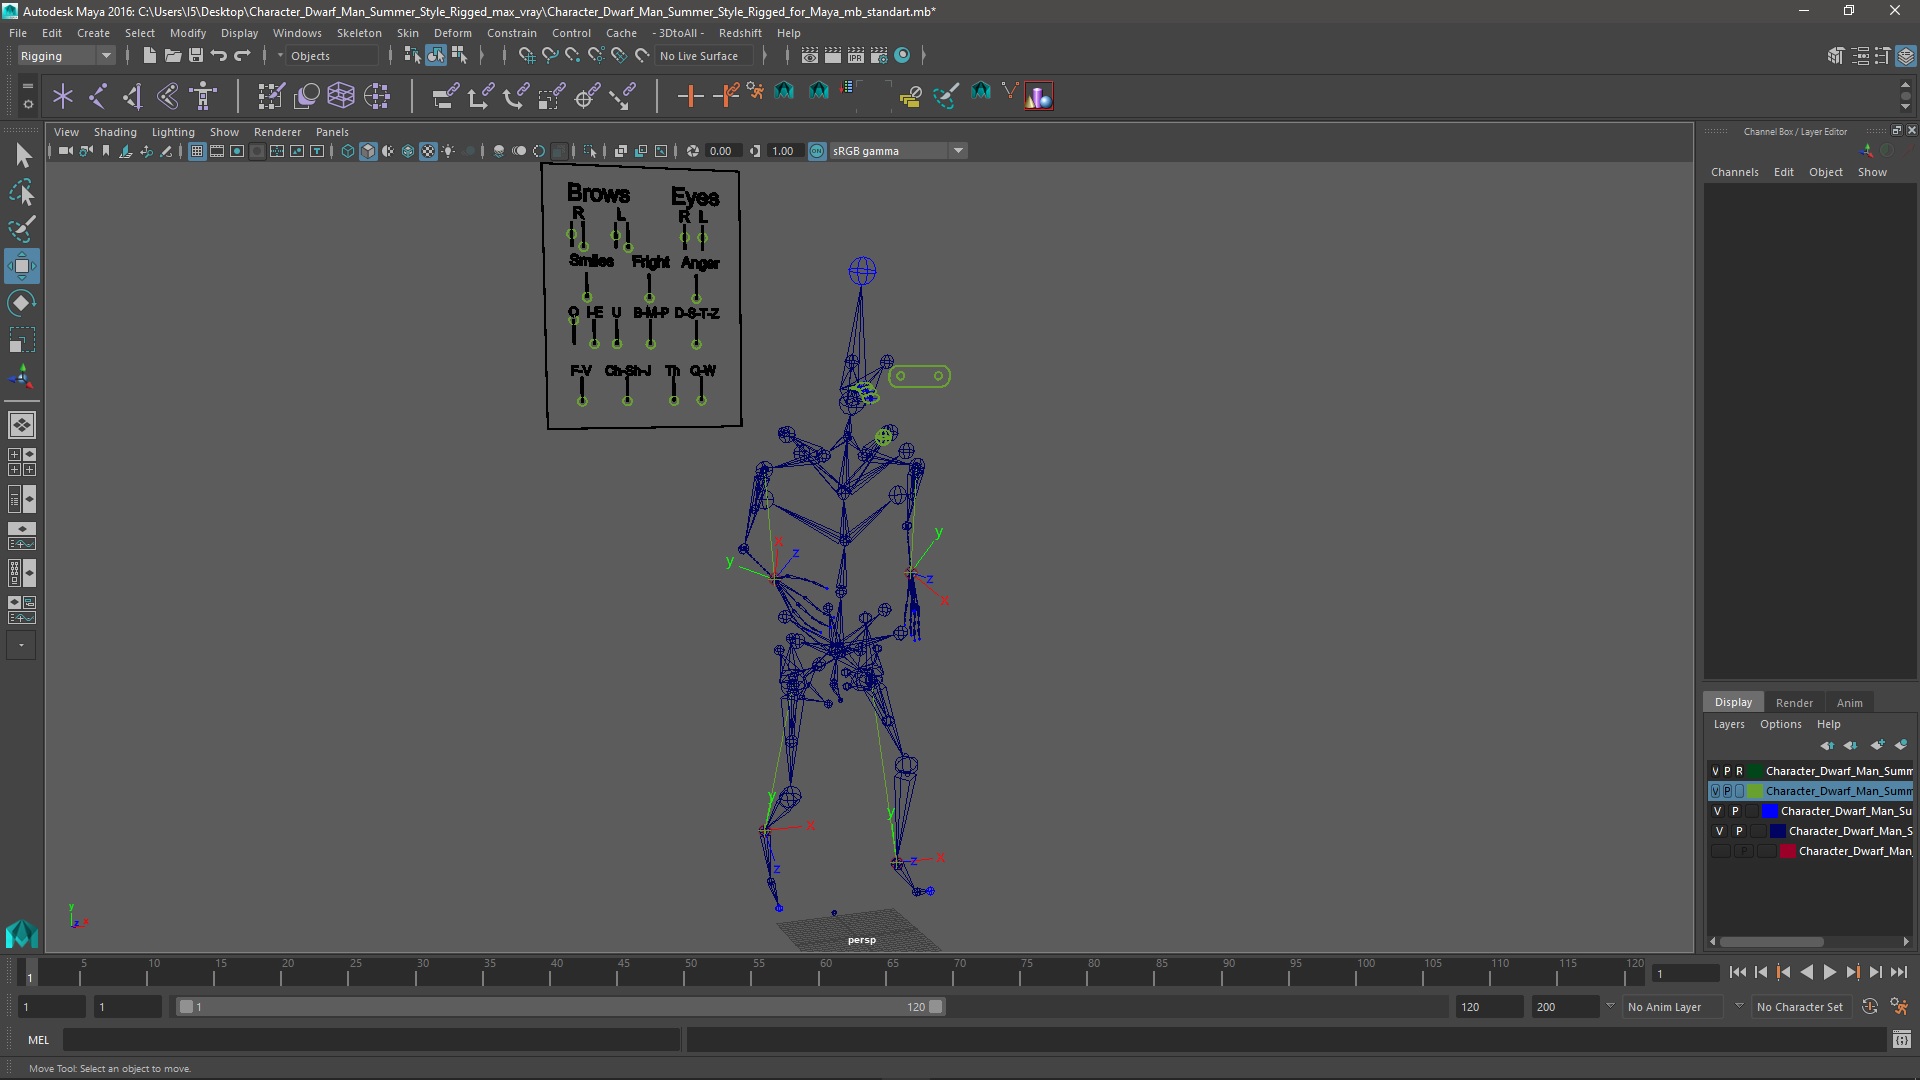This screenshot has height=1080, width=1920.
Task: Open the Skeleton menu
Action: pyautogui.click(x=359, y=33)
